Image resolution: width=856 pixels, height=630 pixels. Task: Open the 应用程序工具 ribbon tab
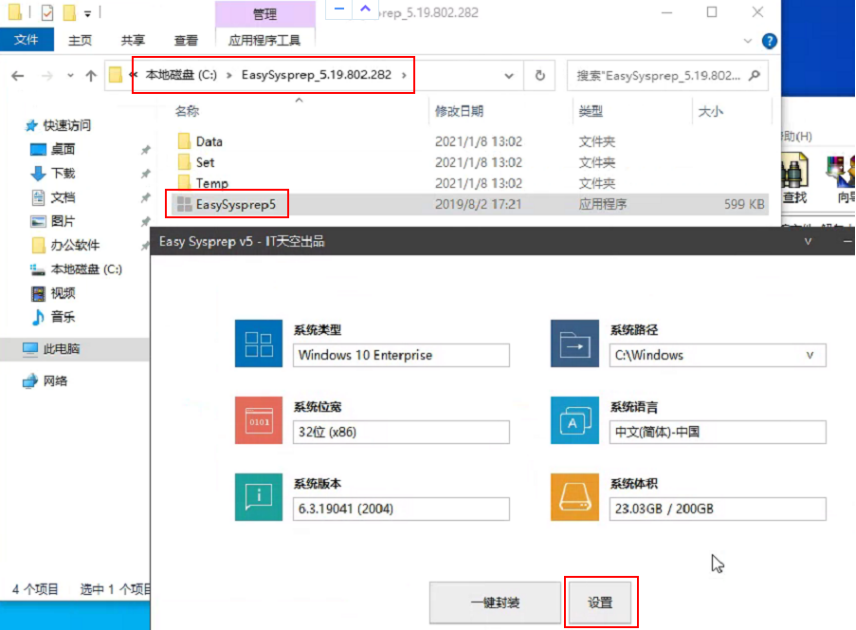pos(264,40)
